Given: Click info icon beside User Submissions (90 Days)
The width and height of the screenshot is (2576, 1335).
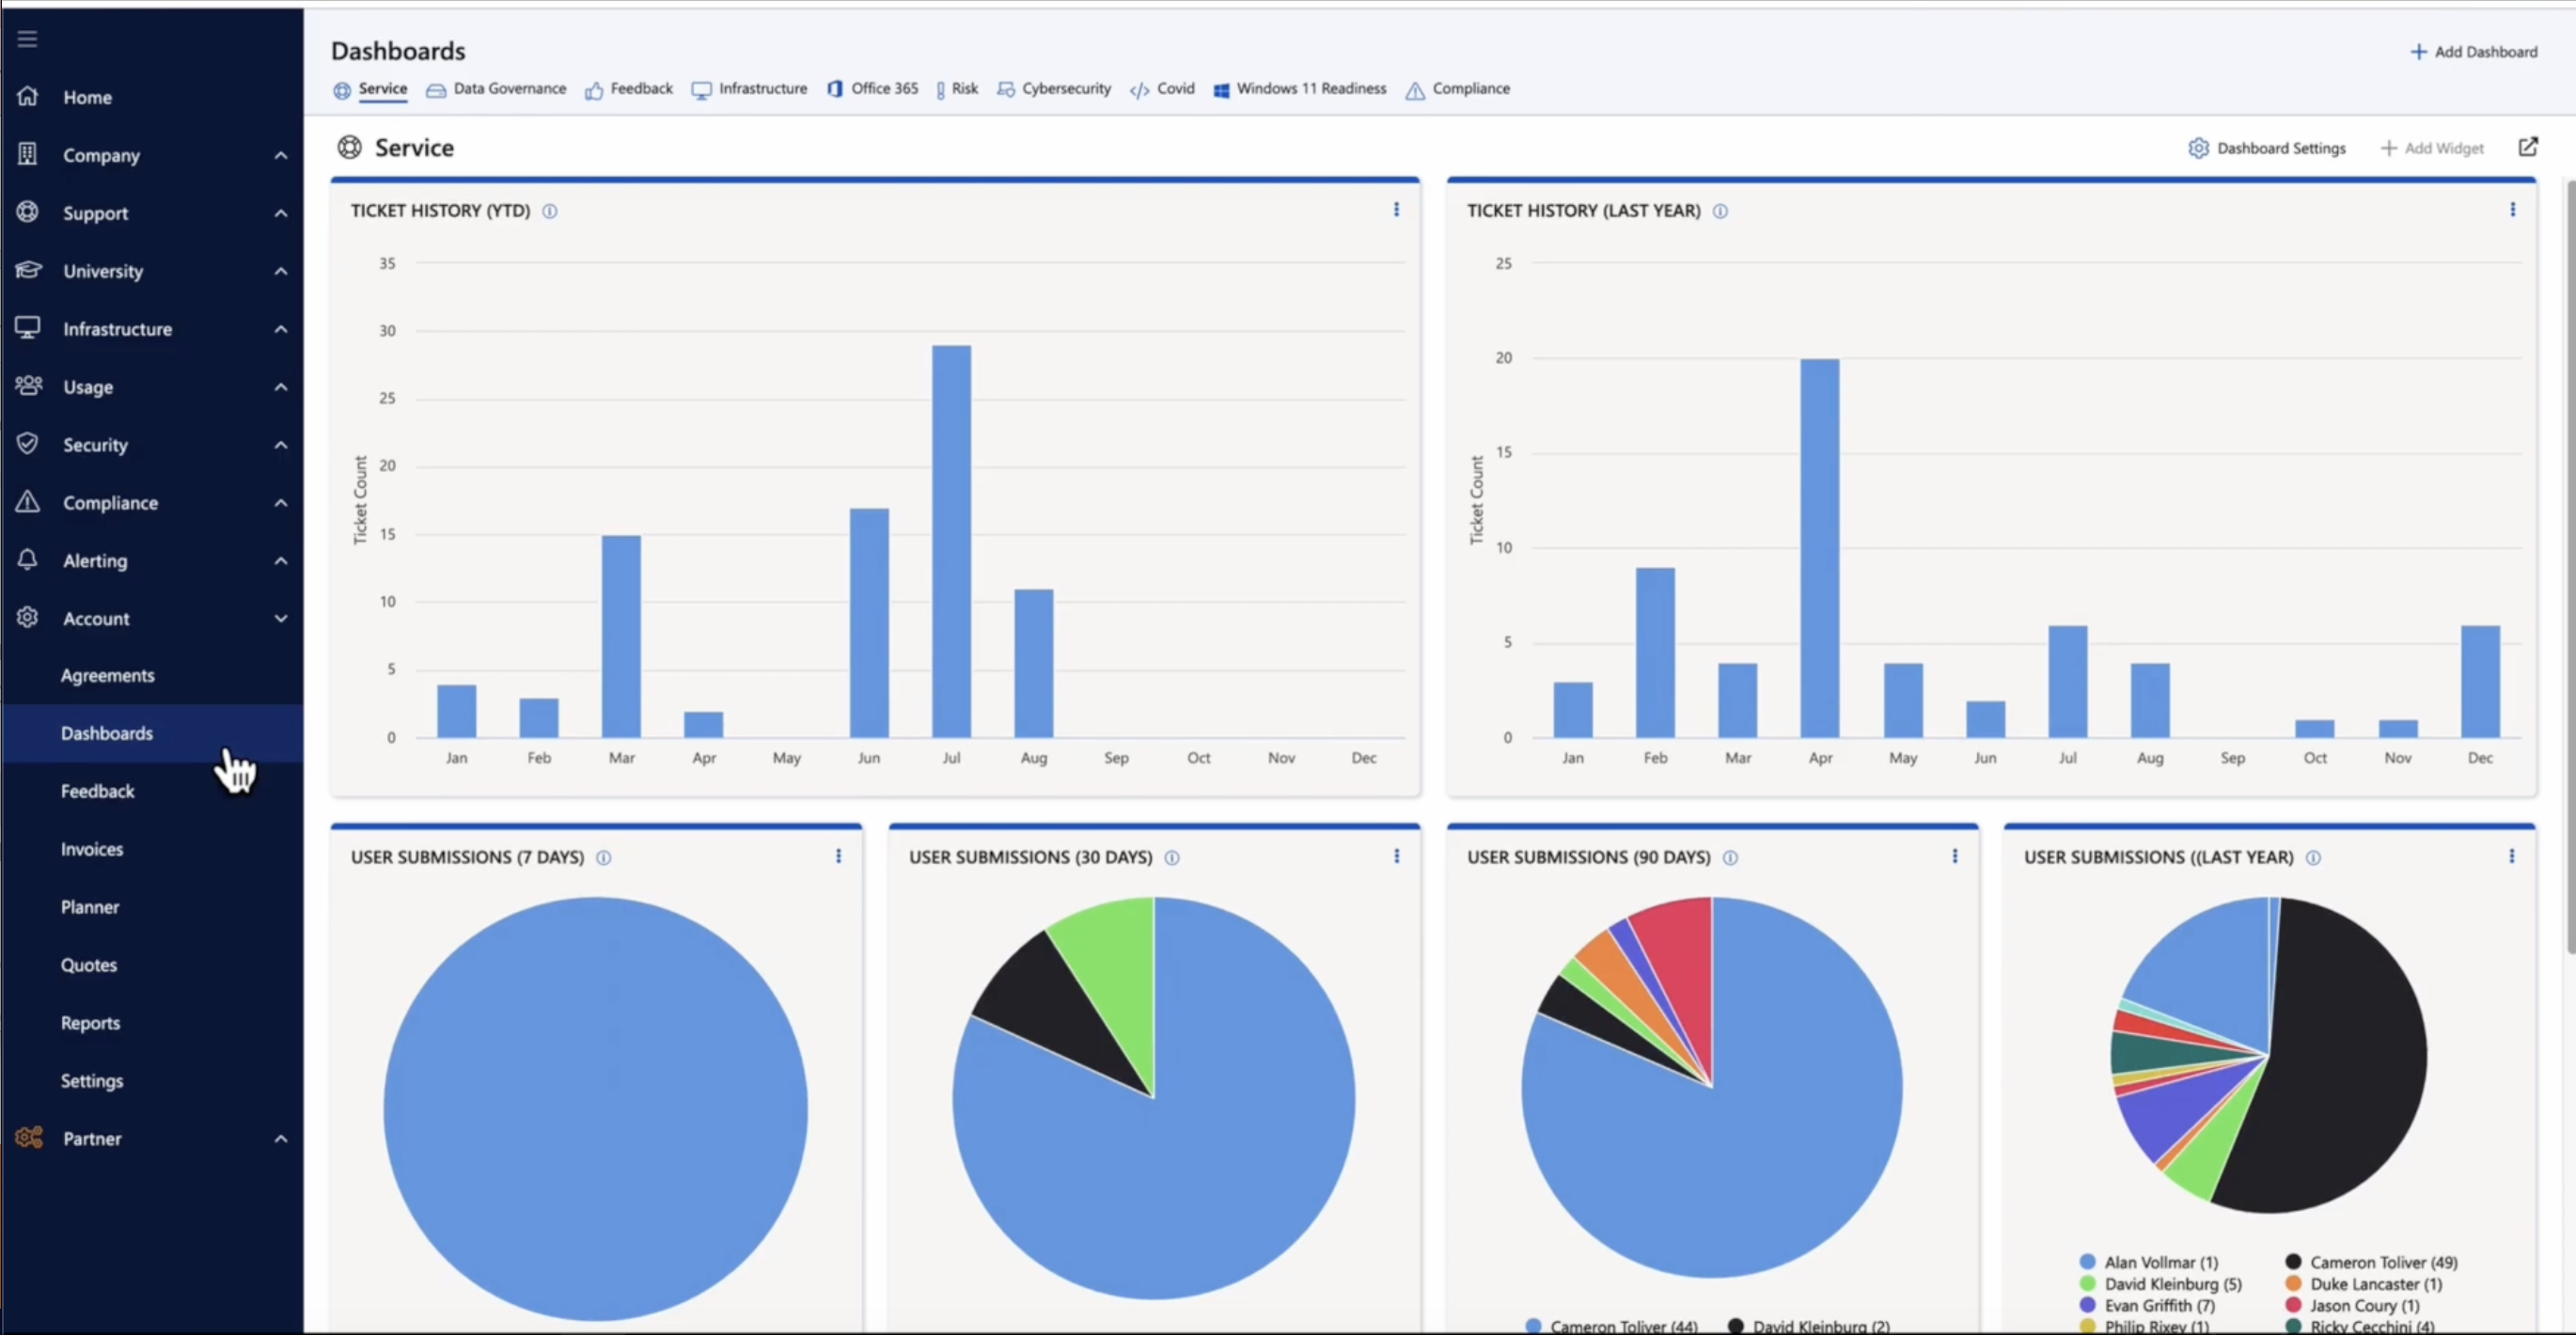Looking at the screenshot, I should pyautogui.click(x=1730, y=858).
